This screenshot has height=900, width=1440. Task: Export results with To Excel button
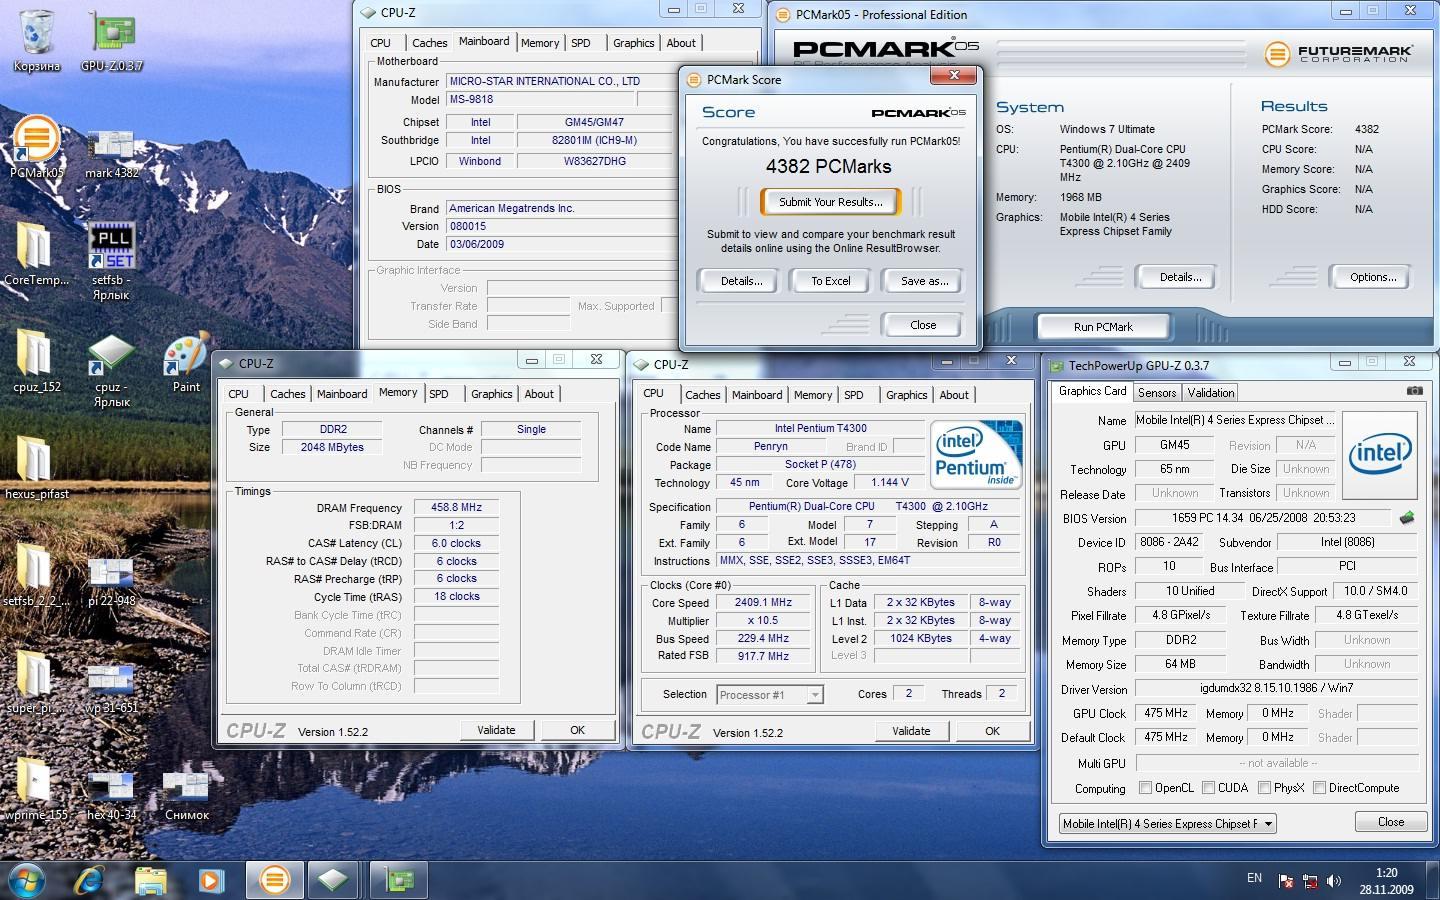pos(831,281)
